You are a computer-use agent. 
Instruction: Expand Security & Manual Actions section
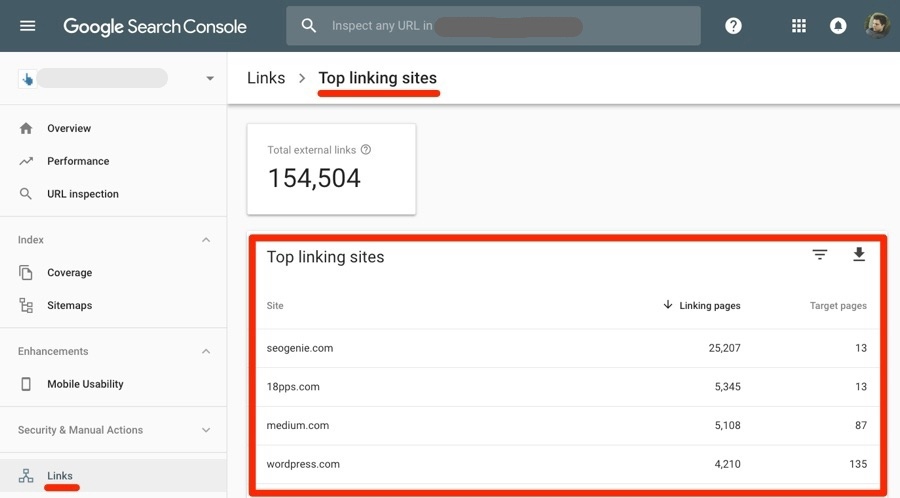tap(206, 430)
